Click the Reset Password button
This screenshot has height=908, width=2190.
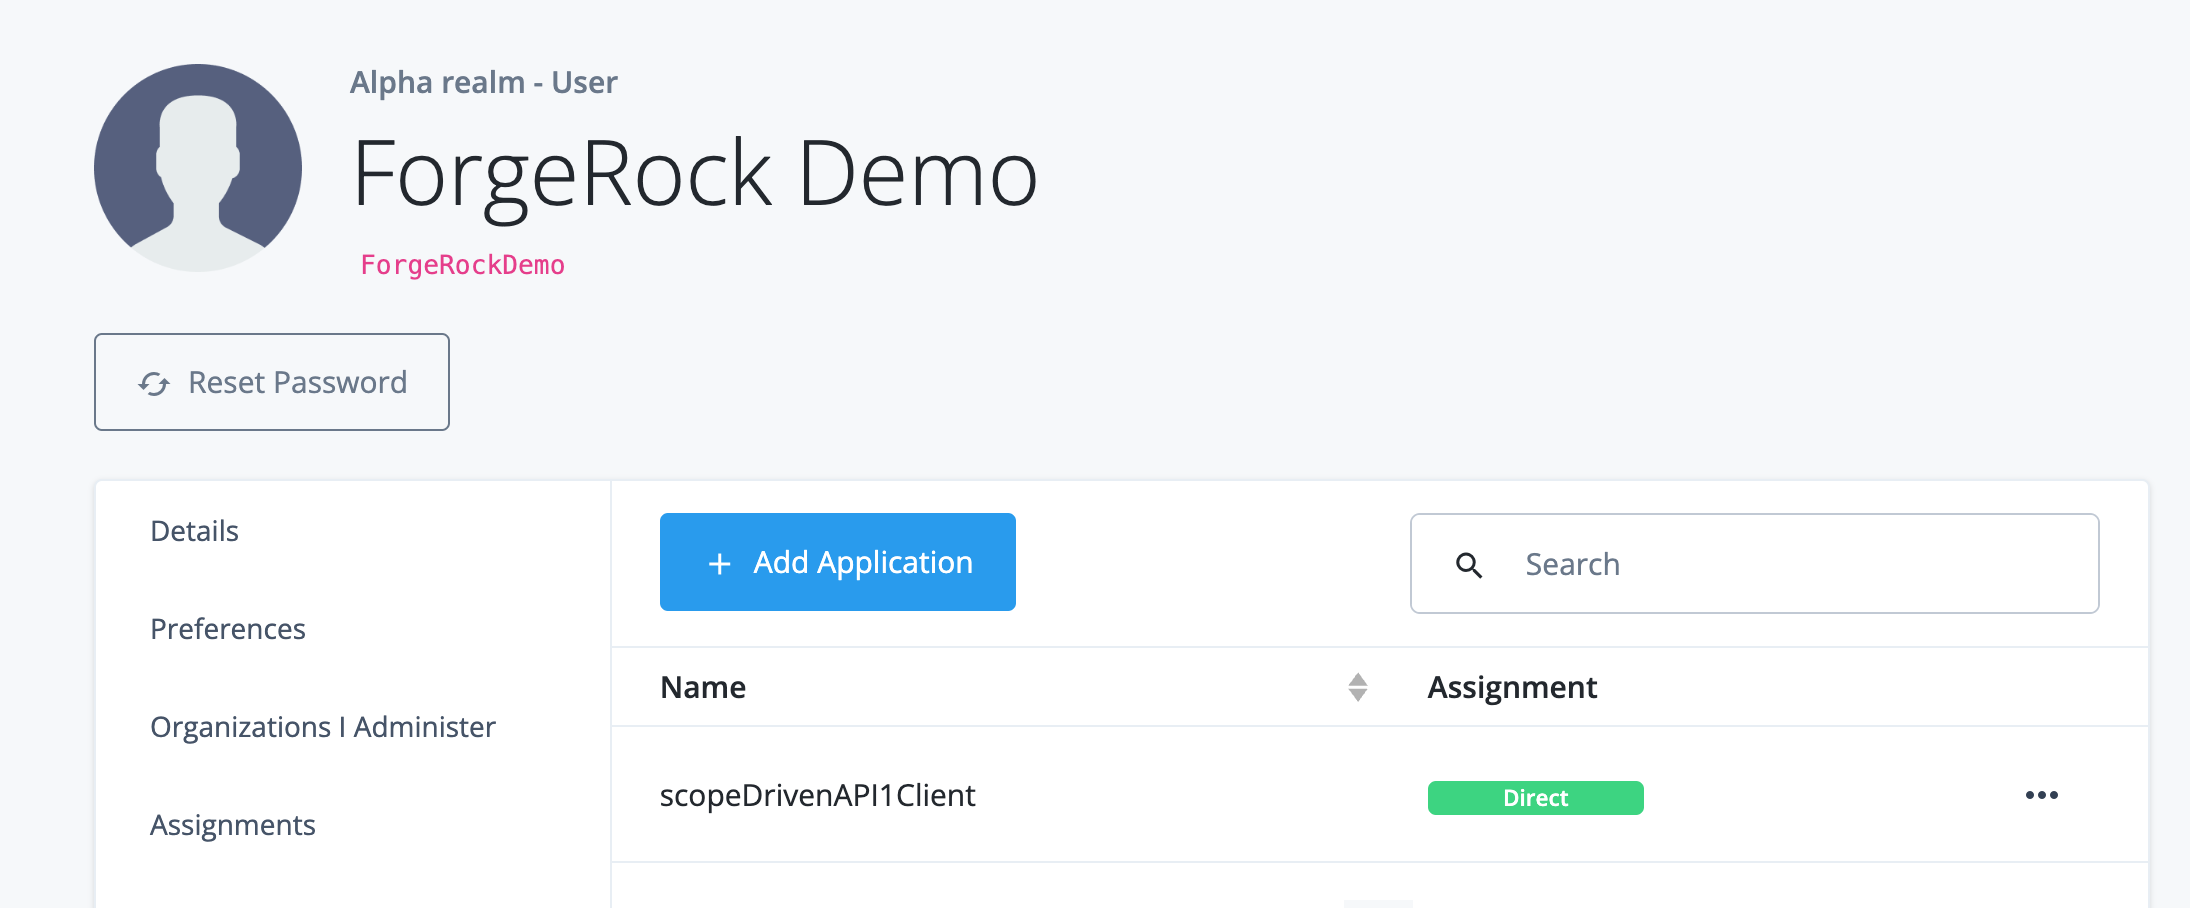point(272,382)
